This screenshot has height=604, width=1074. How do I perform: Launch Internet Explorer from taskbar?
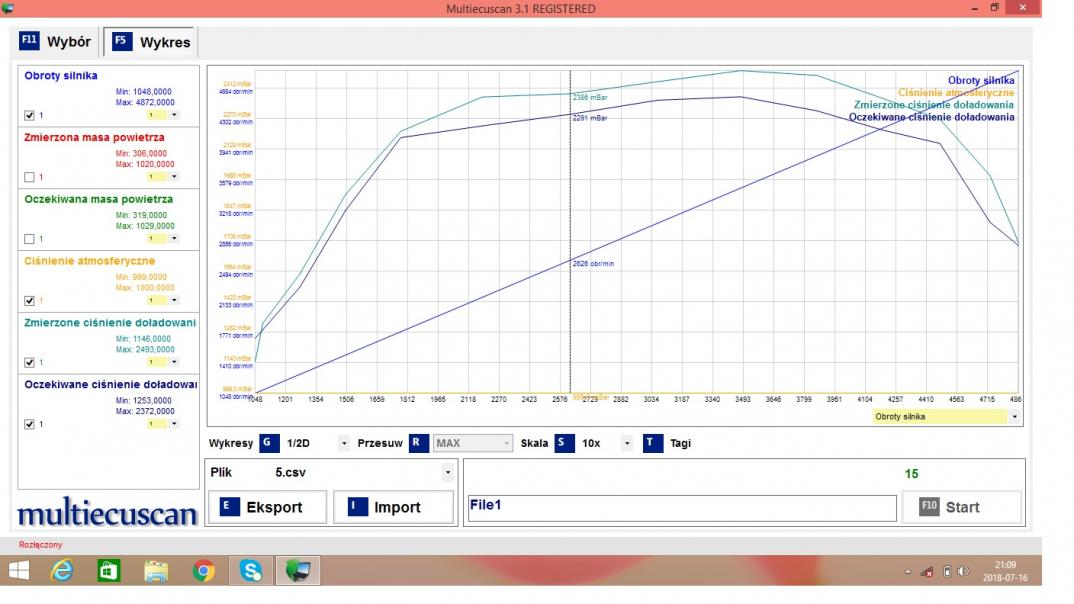click(x=62, y=570)
